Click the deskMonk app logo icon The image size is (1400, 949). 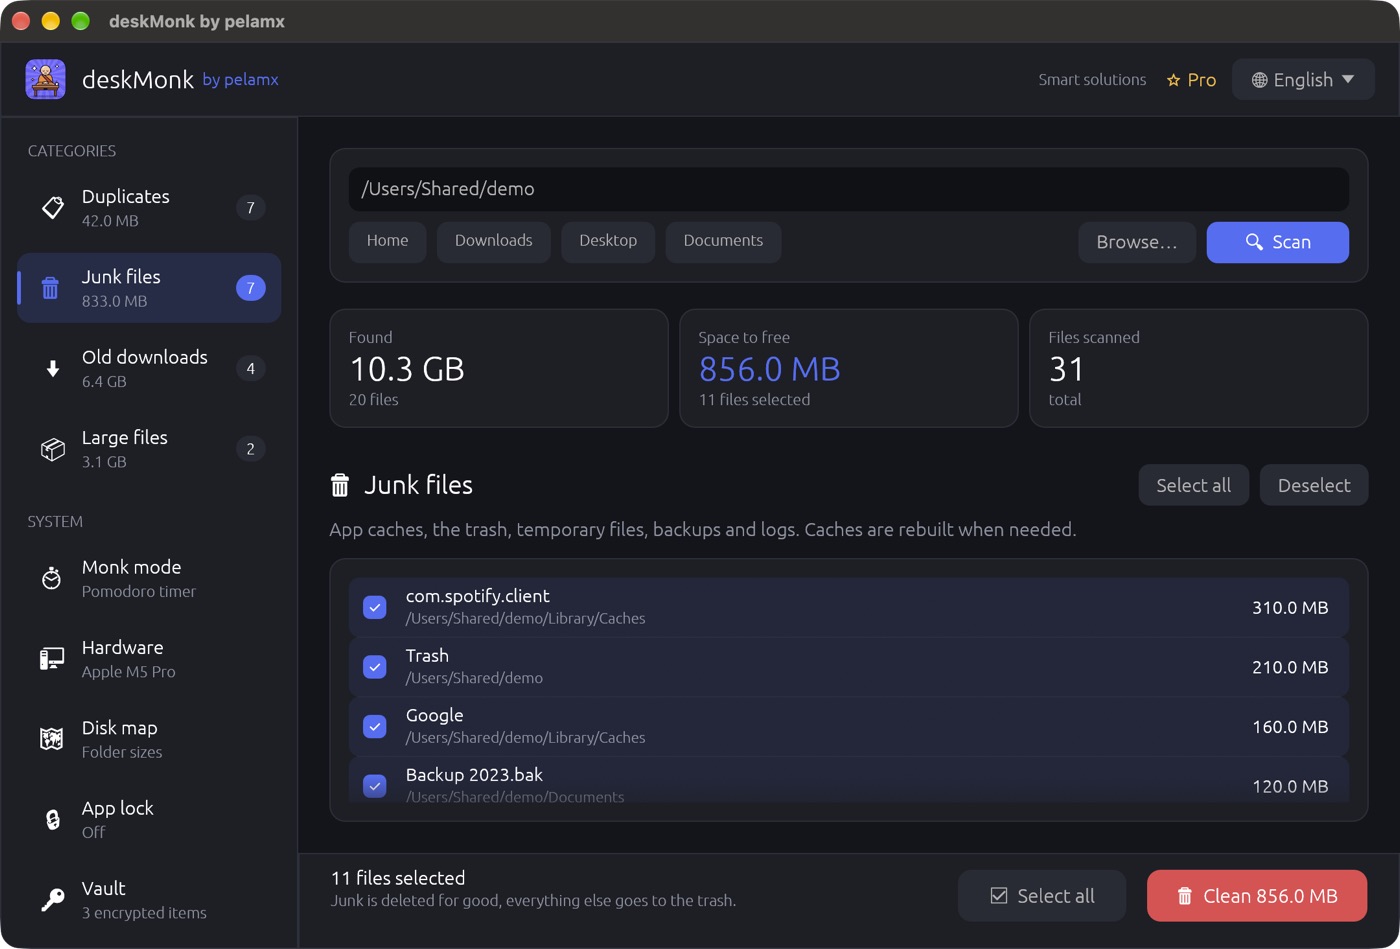[x=45, y=79]
